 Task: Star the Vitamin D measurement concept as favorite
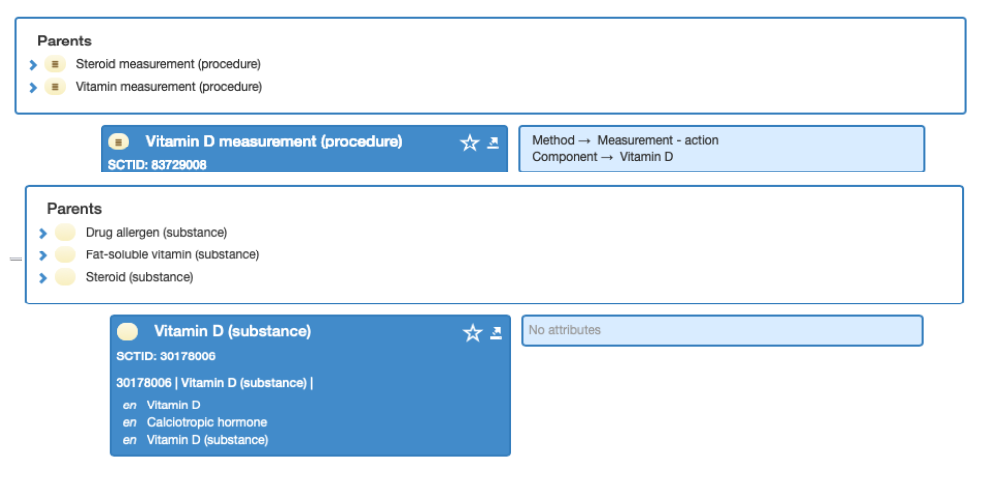469,143
